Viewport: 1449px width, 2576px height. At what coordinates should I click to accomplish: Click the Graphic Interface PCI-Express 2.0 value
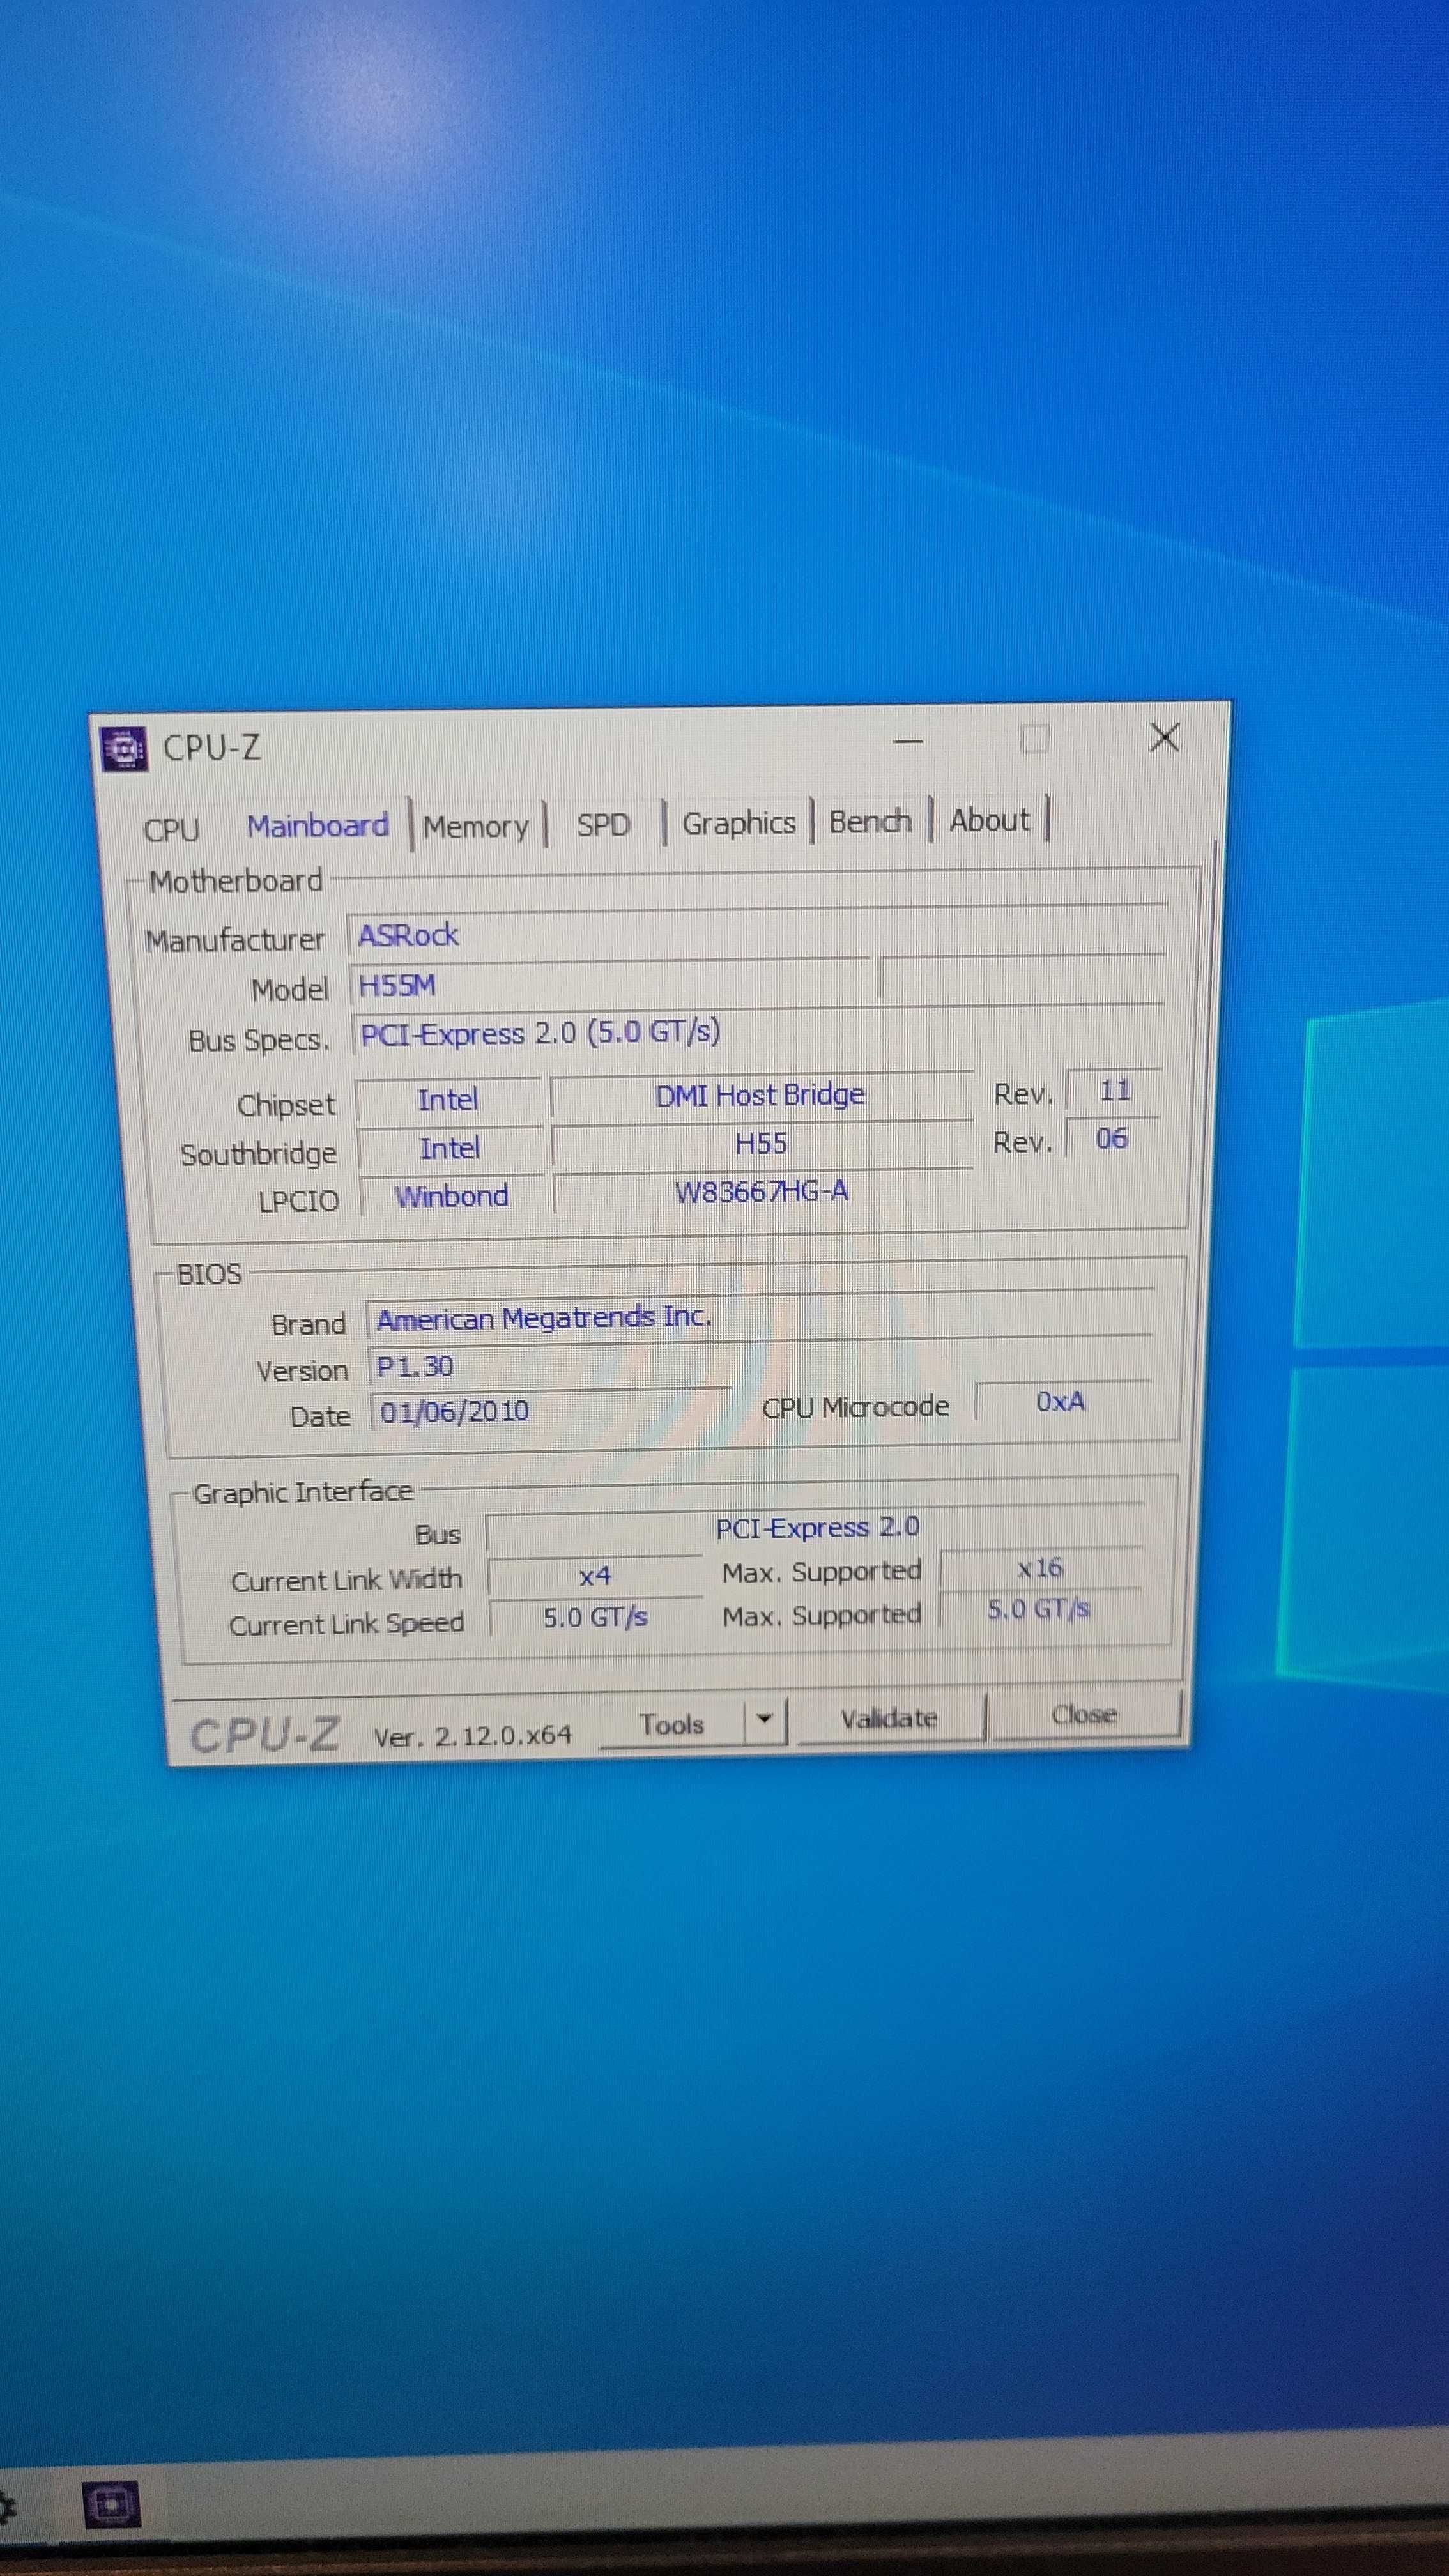tap(816, 1528)
